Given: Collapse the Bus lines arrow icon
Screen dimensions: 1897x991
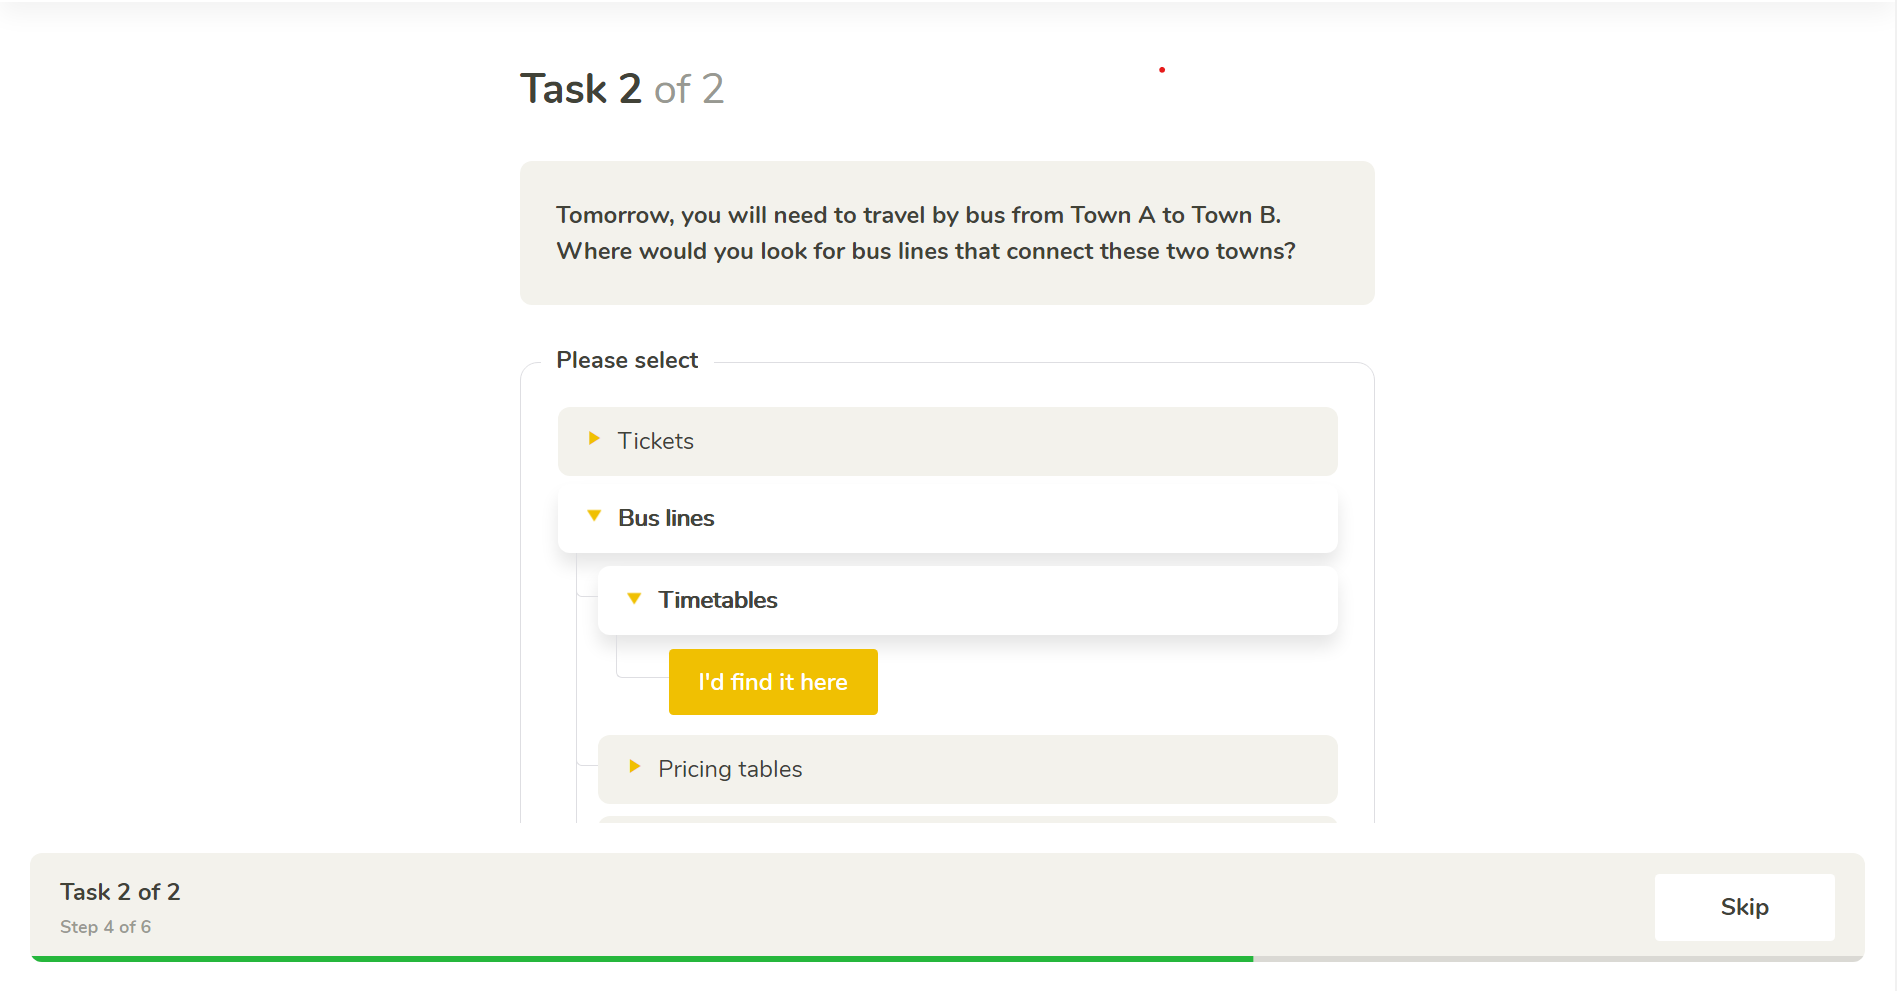Looking at the screenshot, I should pyautogui.click(x=594, y=516).
